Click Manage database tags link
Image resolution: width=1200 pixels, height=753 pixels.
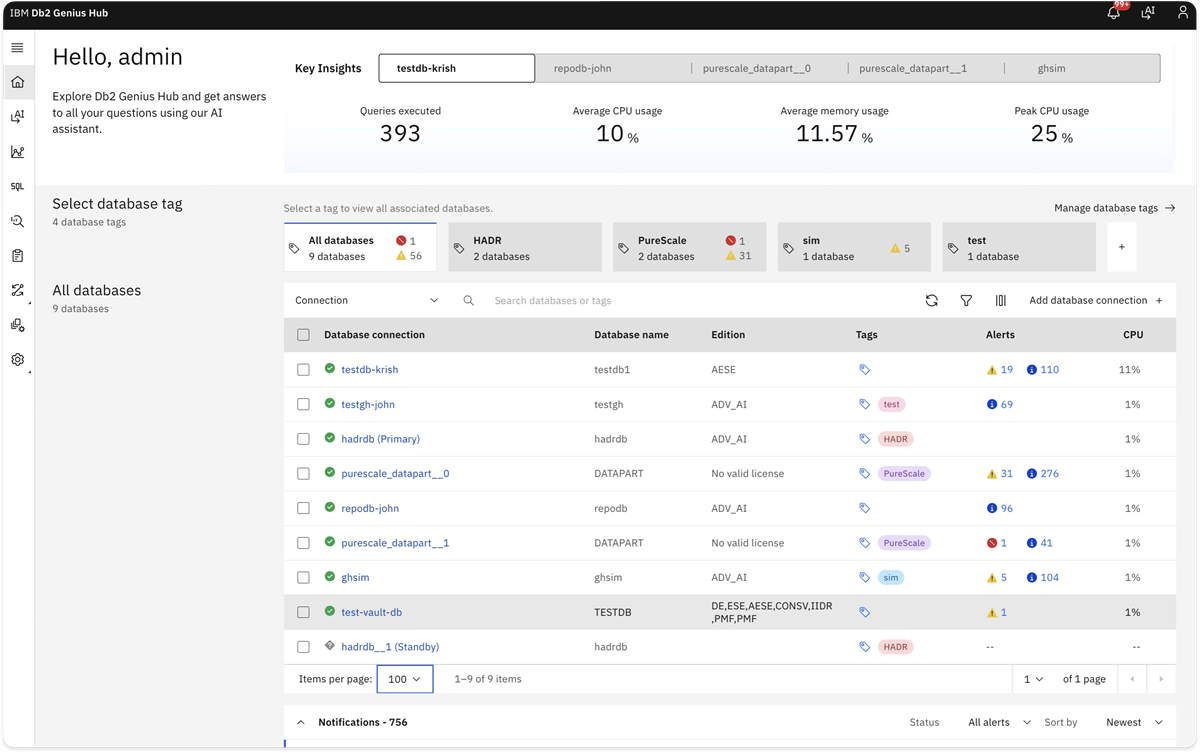1114,208
